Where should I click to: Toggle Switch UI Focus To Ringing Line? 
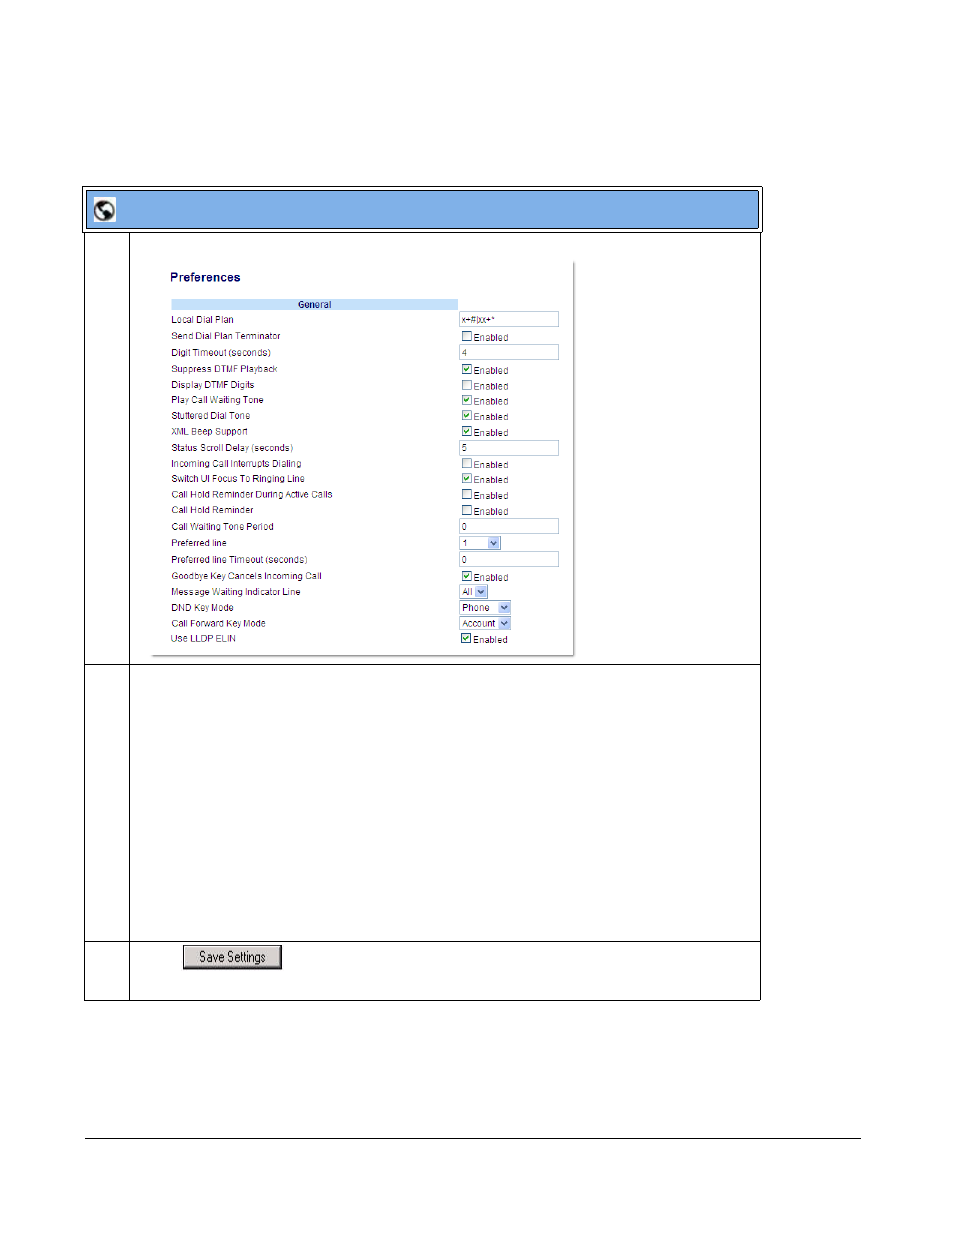(x=466, y=478)
